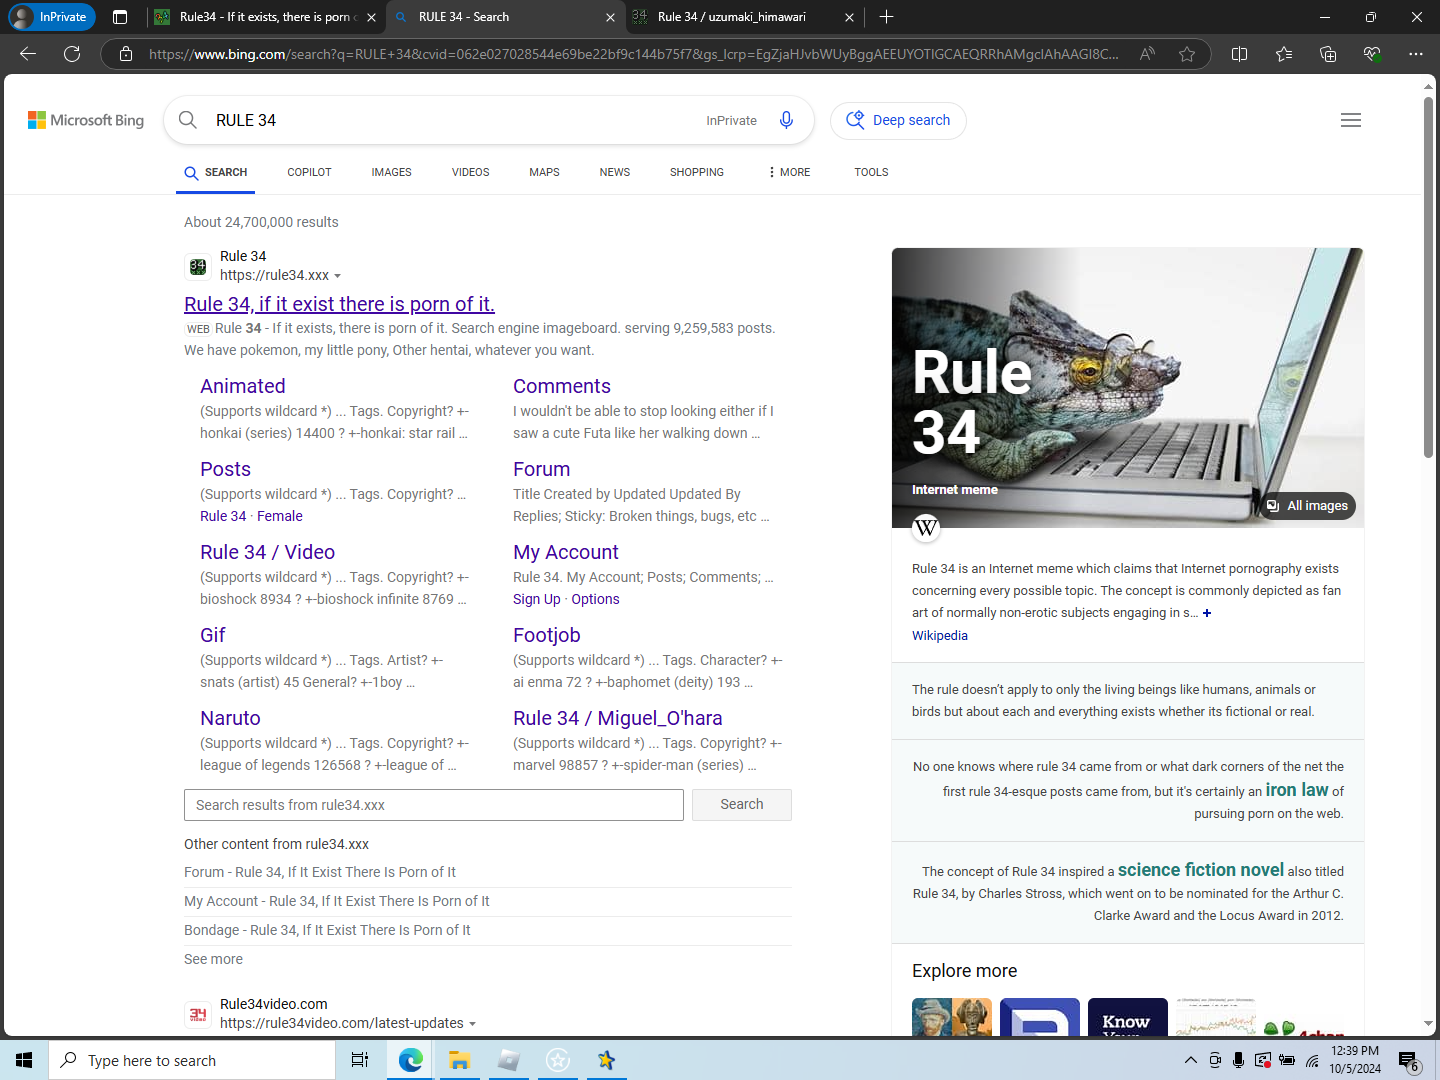The height and width of the screenshot is (1080, 1440).
Task: Click the magnifier icon in Bing search box
Action: pos(188,120)
